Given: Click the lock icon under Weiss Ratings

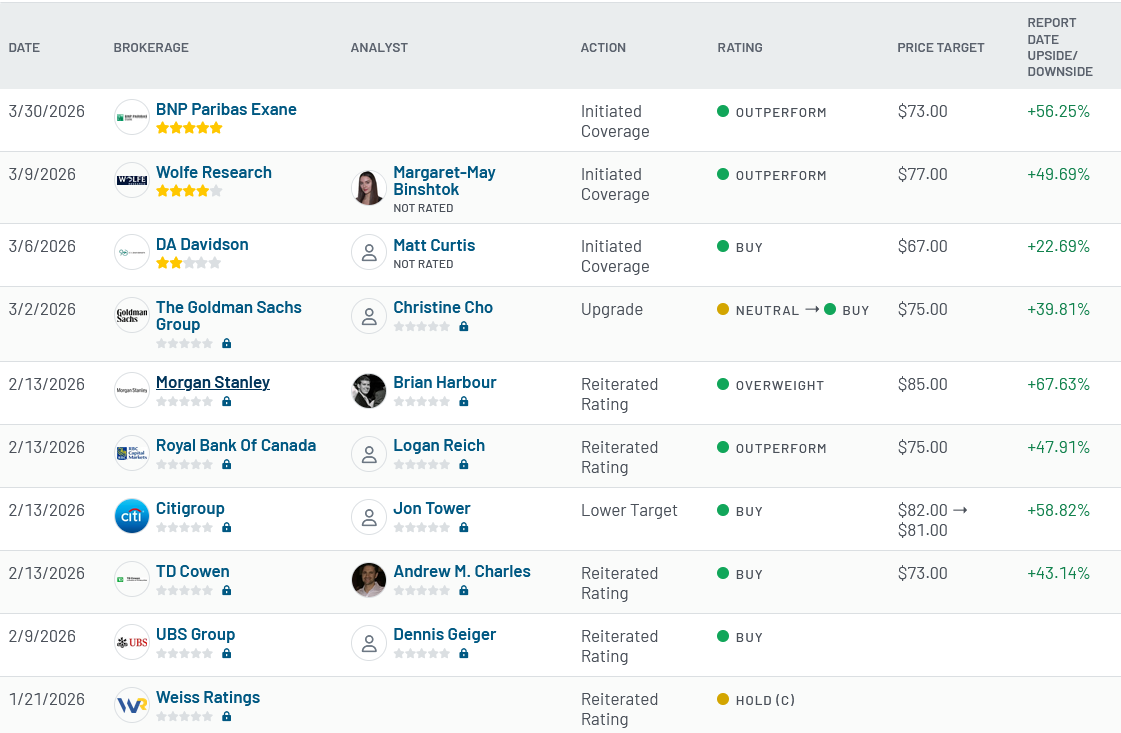Looking at the screenshot, I should 227,716.
